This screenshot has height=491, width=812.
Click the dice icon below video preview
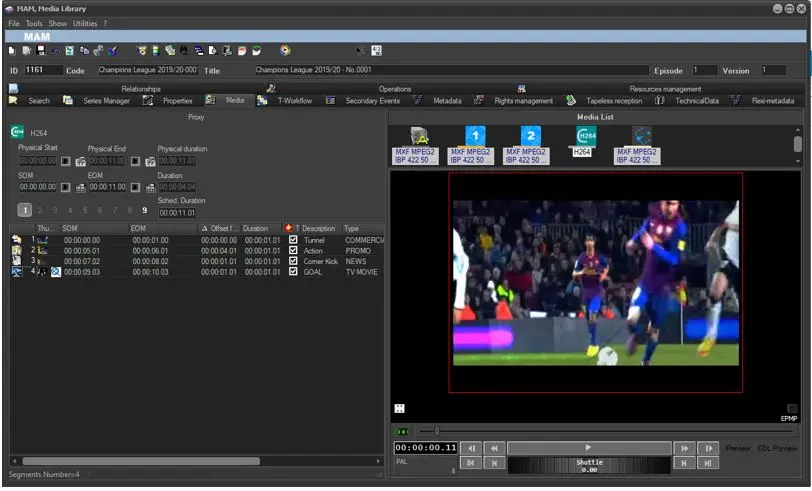coord(400,408)
